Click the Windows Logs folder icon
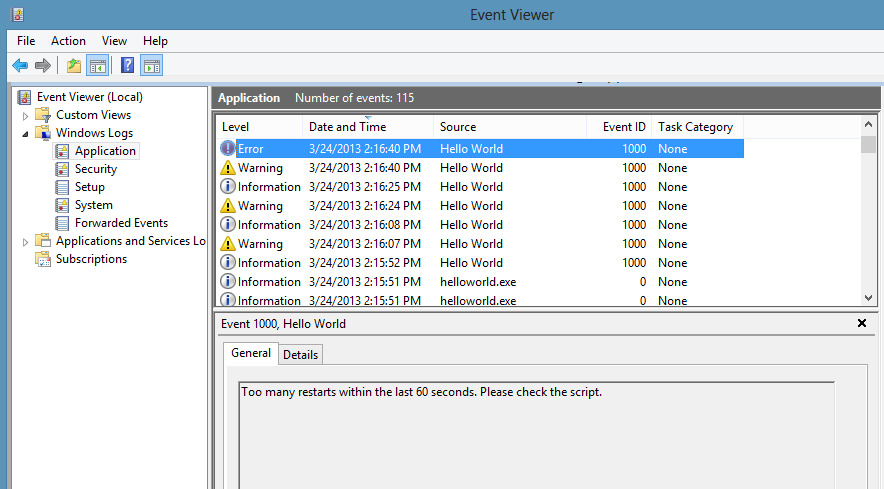The height and width of the screenshot is (489, 884). pos(43,133)
